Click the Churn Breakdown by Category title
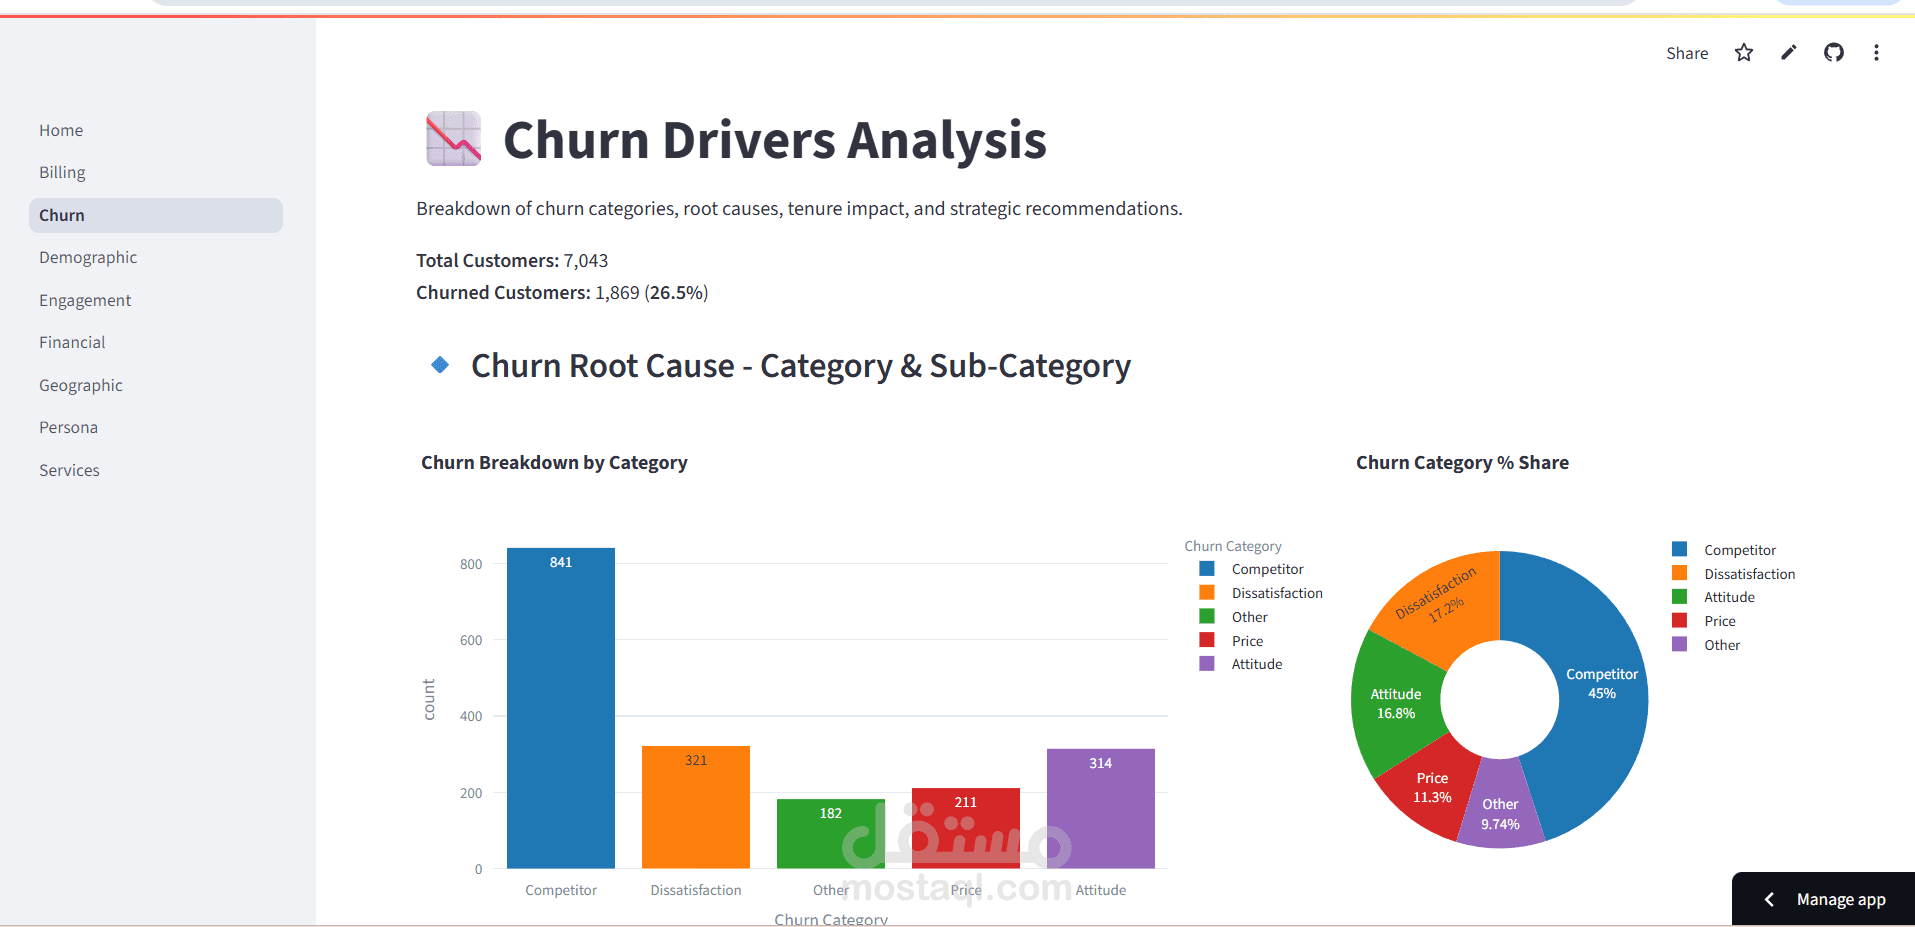Image resolution: width=1915 pixels, height=927 pixels. (554, 462)
